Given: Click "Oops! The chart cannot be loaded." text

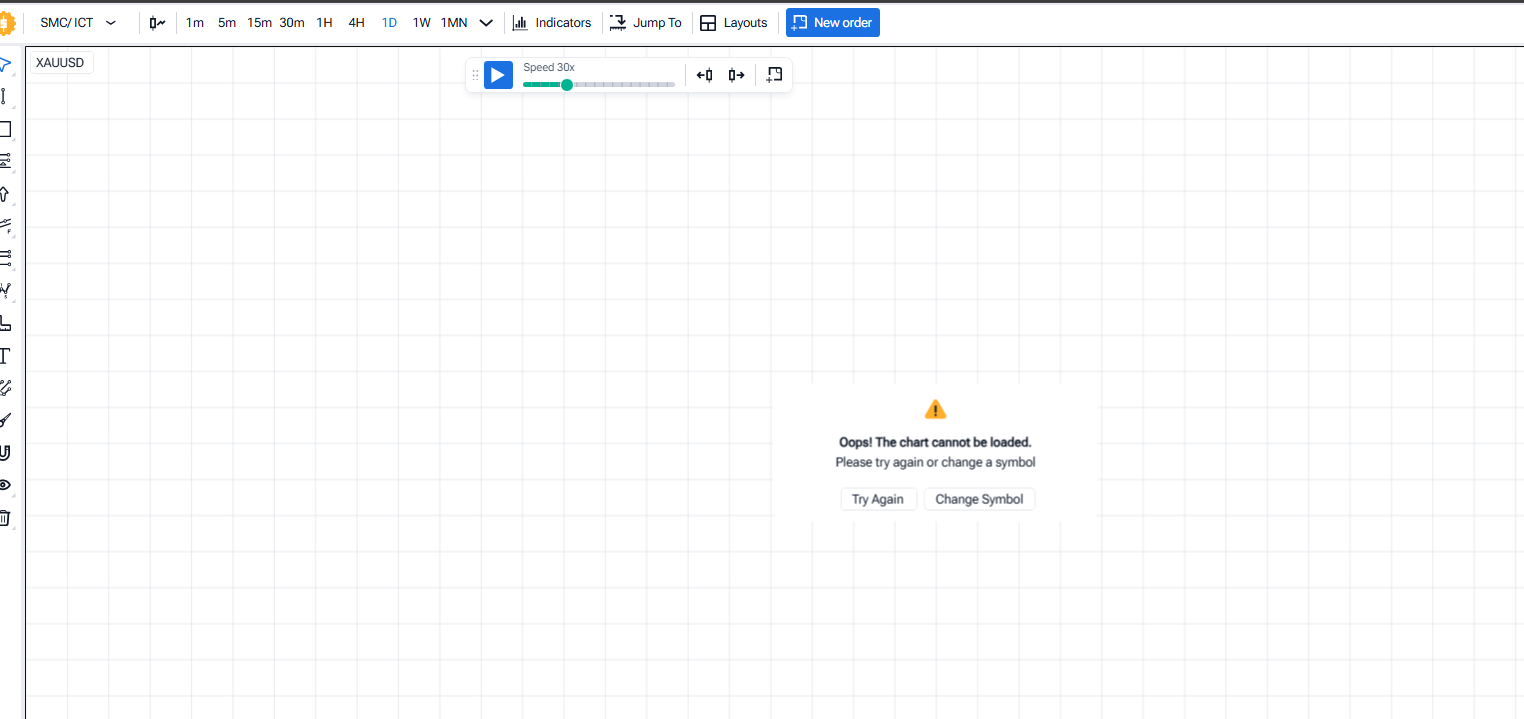Looking at the screenshot, I should pyautogui.click(x=935, y=442).
